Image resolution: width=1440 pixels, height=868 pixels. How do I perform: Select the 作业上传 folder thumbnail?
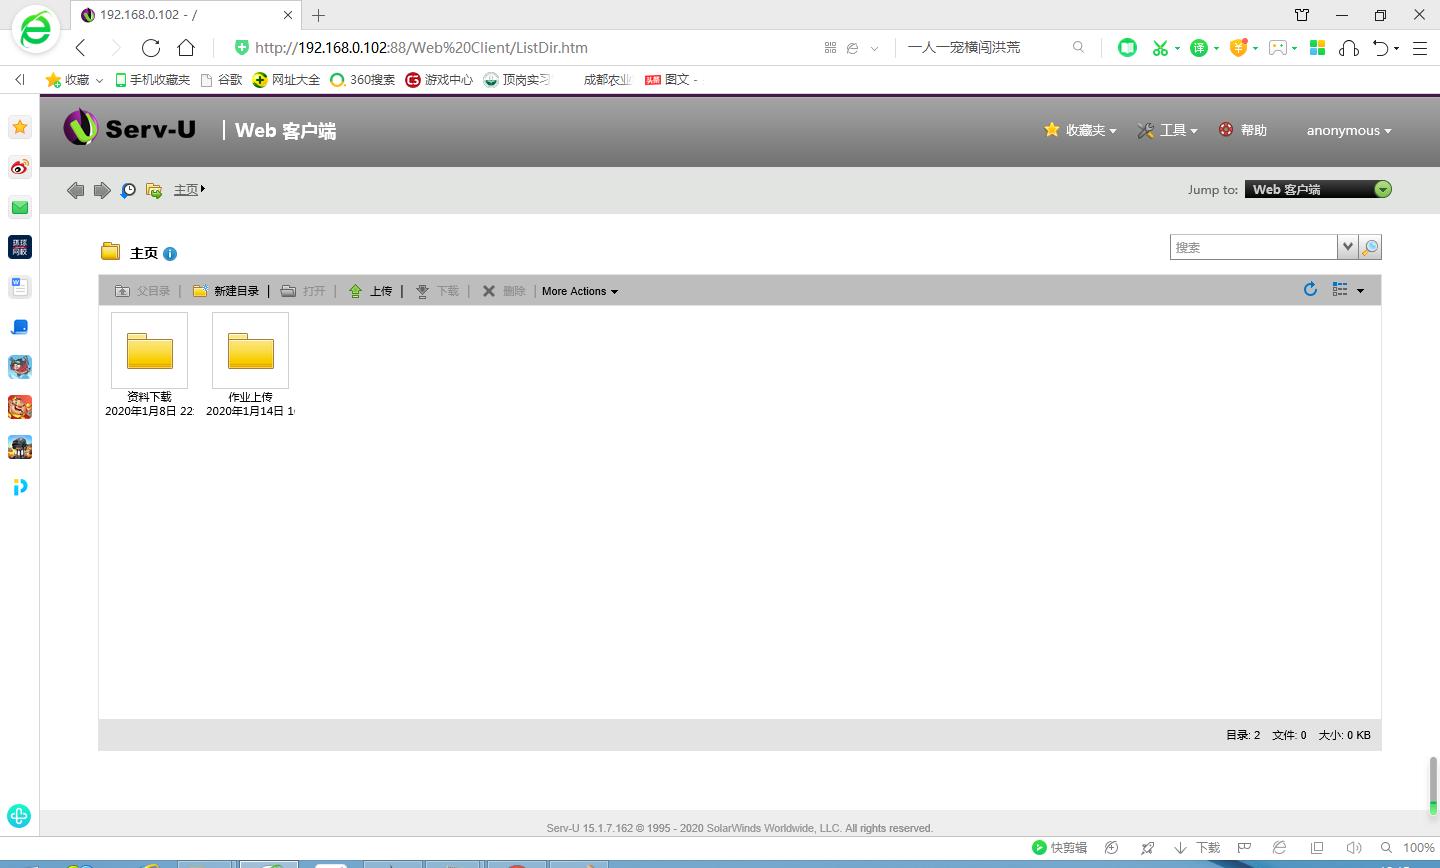click(250, 350)
